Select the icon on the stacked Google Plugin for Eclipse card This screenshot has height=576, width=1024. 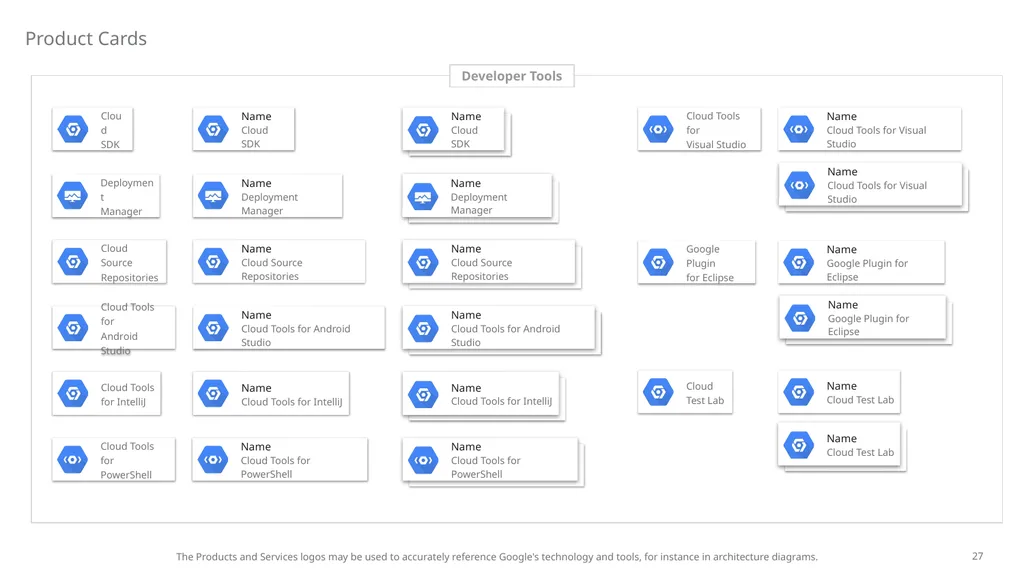click(800, 319)
